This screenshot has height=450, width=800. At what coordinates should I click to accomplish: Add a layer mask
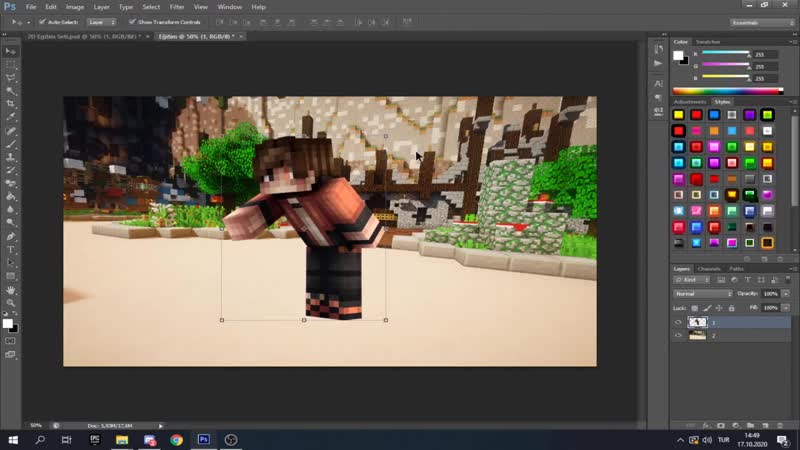coord(721,426)
